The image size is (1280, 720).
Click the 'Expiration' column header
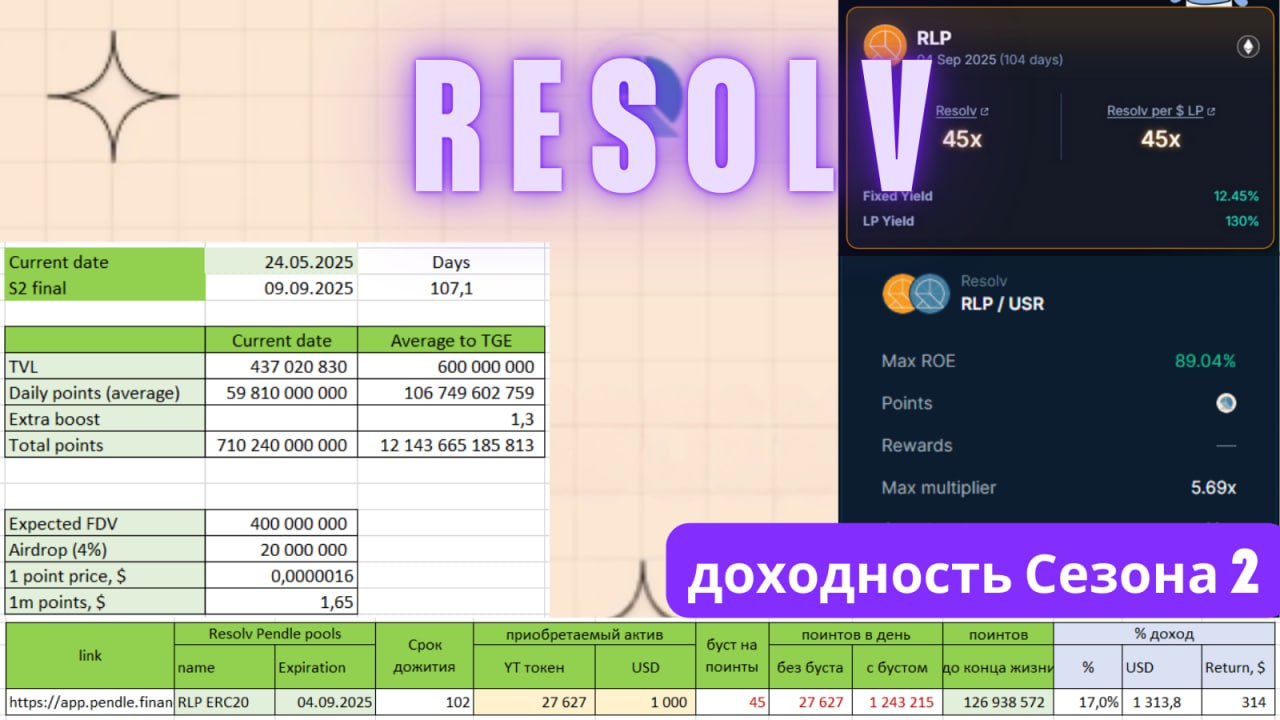(x=325, y=667)
